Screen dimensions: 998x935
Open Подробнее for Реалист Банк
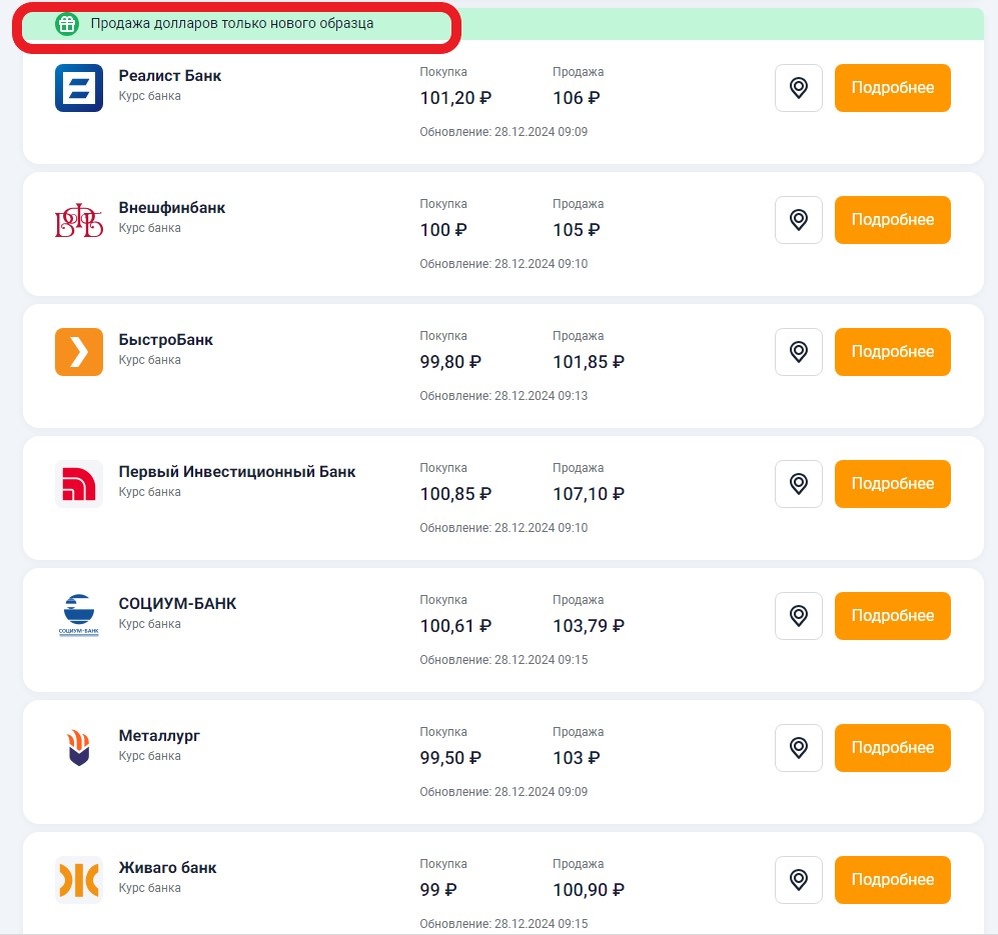pos(892,88)
